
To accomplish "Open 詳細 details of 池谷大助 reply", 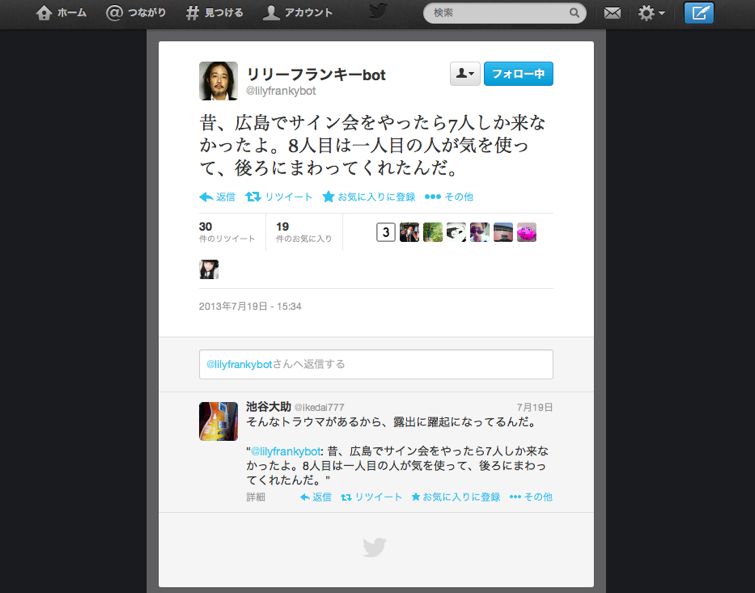I will pyautogui.click(x=256, y=497).
